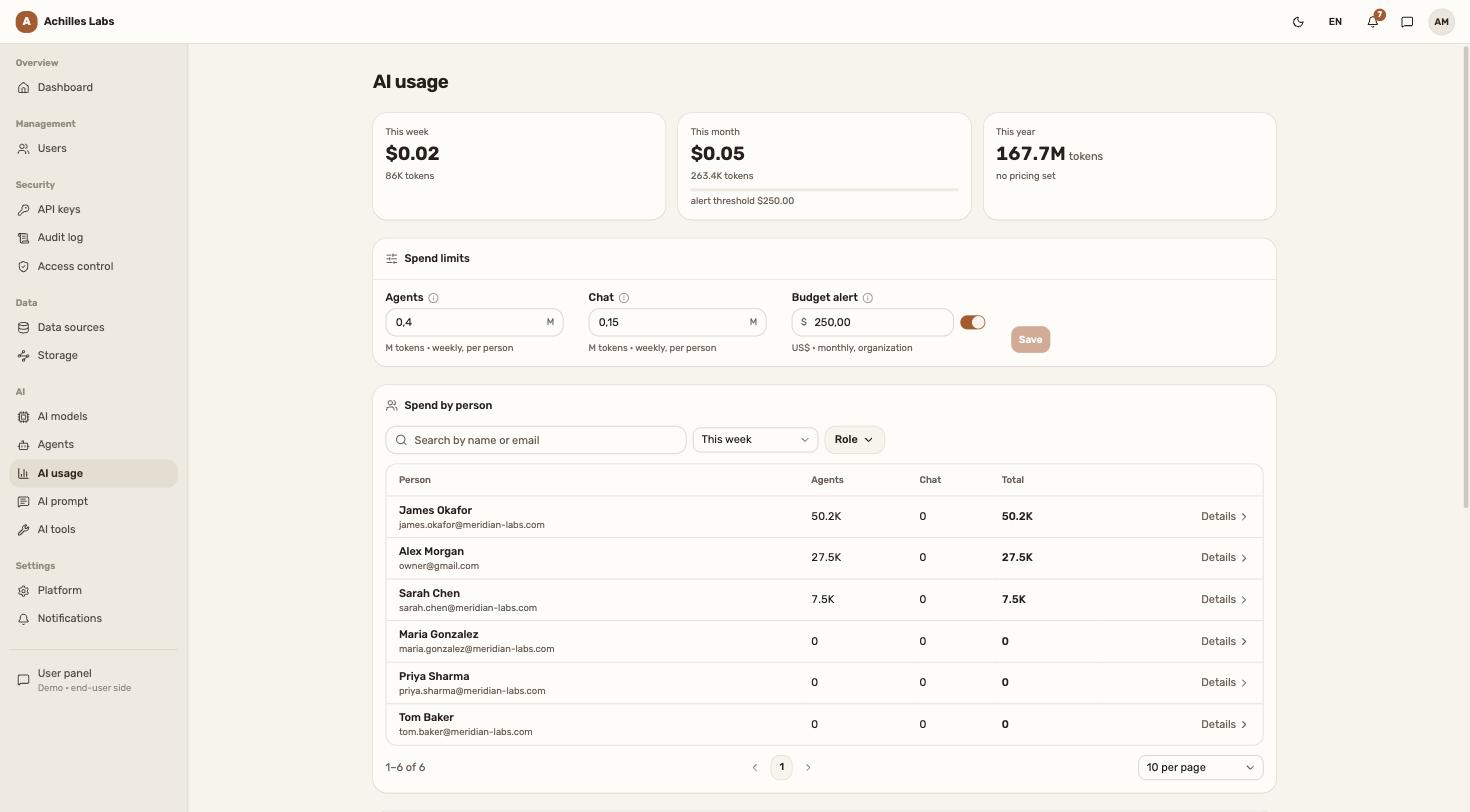Open notifications bell icon

[x=1373, y=21]
